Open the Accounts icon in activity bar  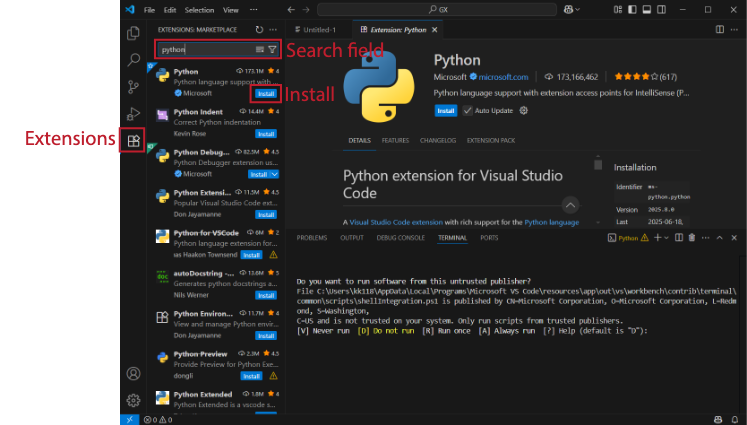coord(133,373)
